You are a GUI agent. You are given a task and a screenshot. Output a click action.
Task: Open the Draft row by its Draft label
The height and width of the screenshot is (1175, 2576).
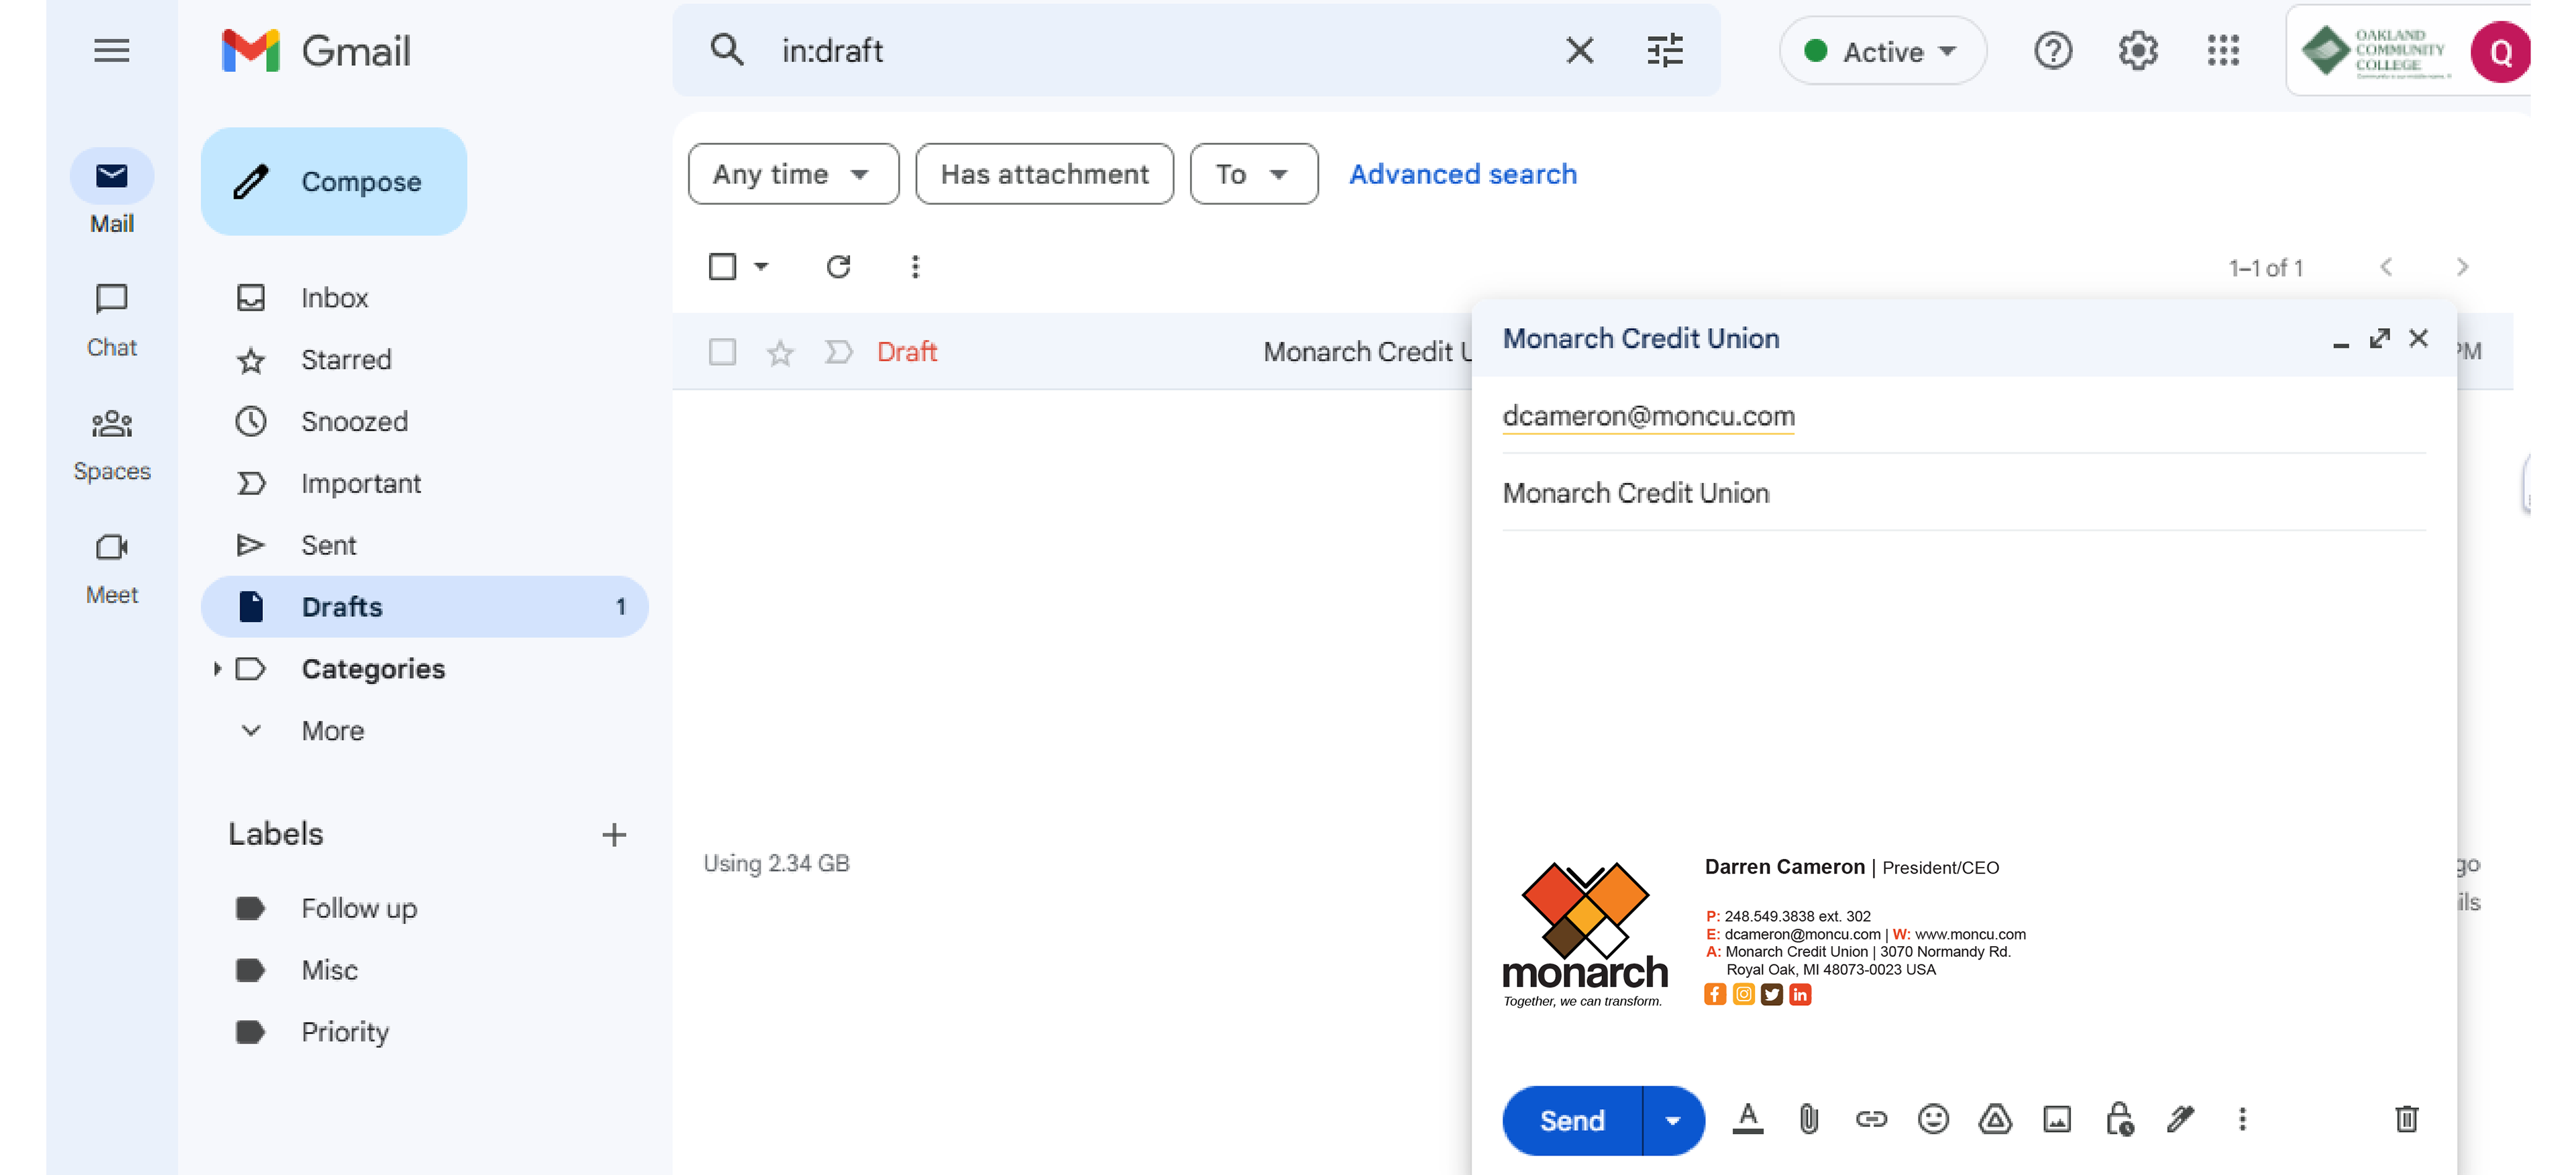pyautogui.click(x=906, y=352)
